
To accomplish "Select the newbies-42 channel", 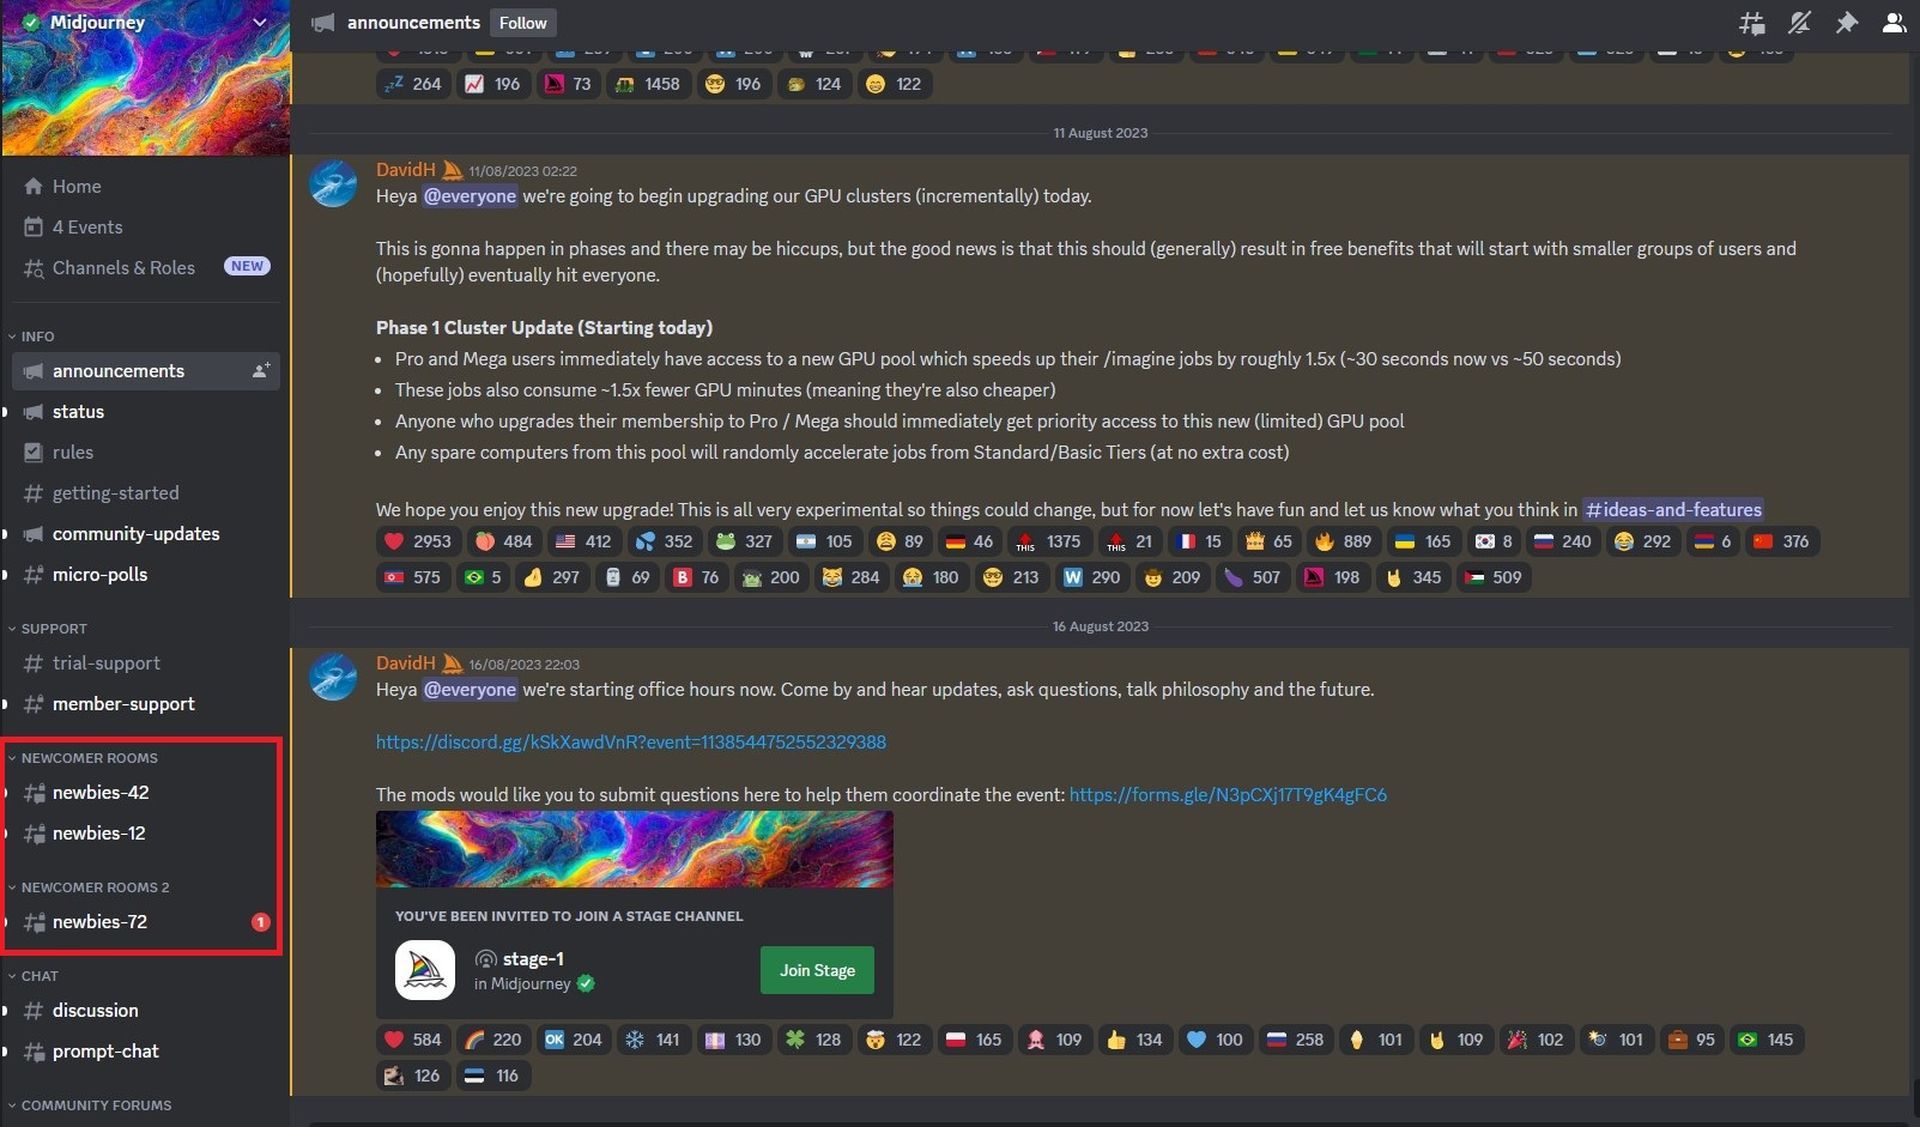I will point(101,792).
